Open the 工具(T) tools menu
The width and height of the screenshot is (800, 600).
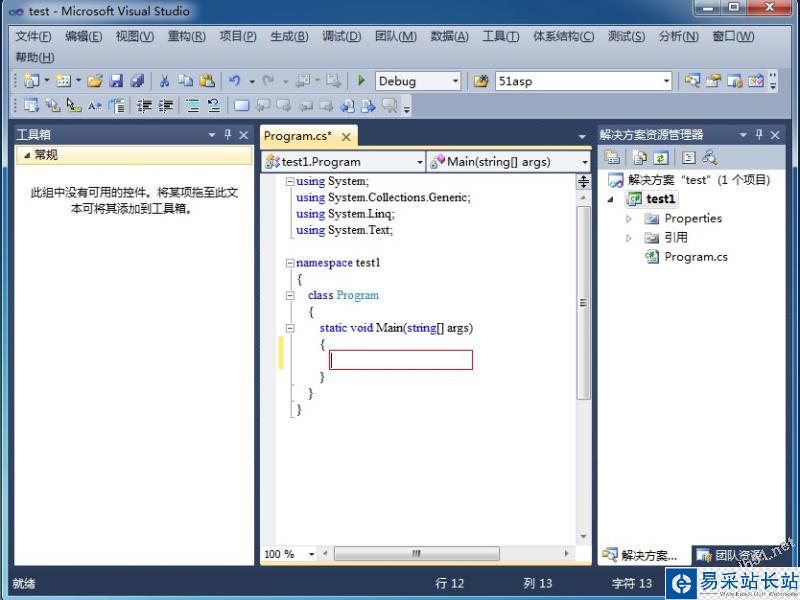[501, 36]
